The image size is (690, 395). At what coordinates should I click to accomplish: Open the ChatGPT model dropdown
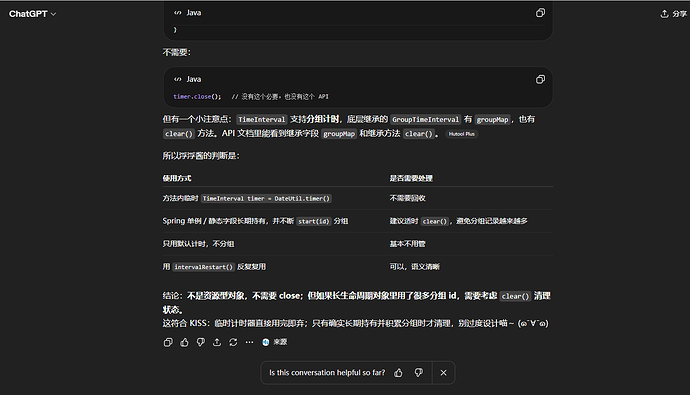pyautogui.click(x=33, y=14)
